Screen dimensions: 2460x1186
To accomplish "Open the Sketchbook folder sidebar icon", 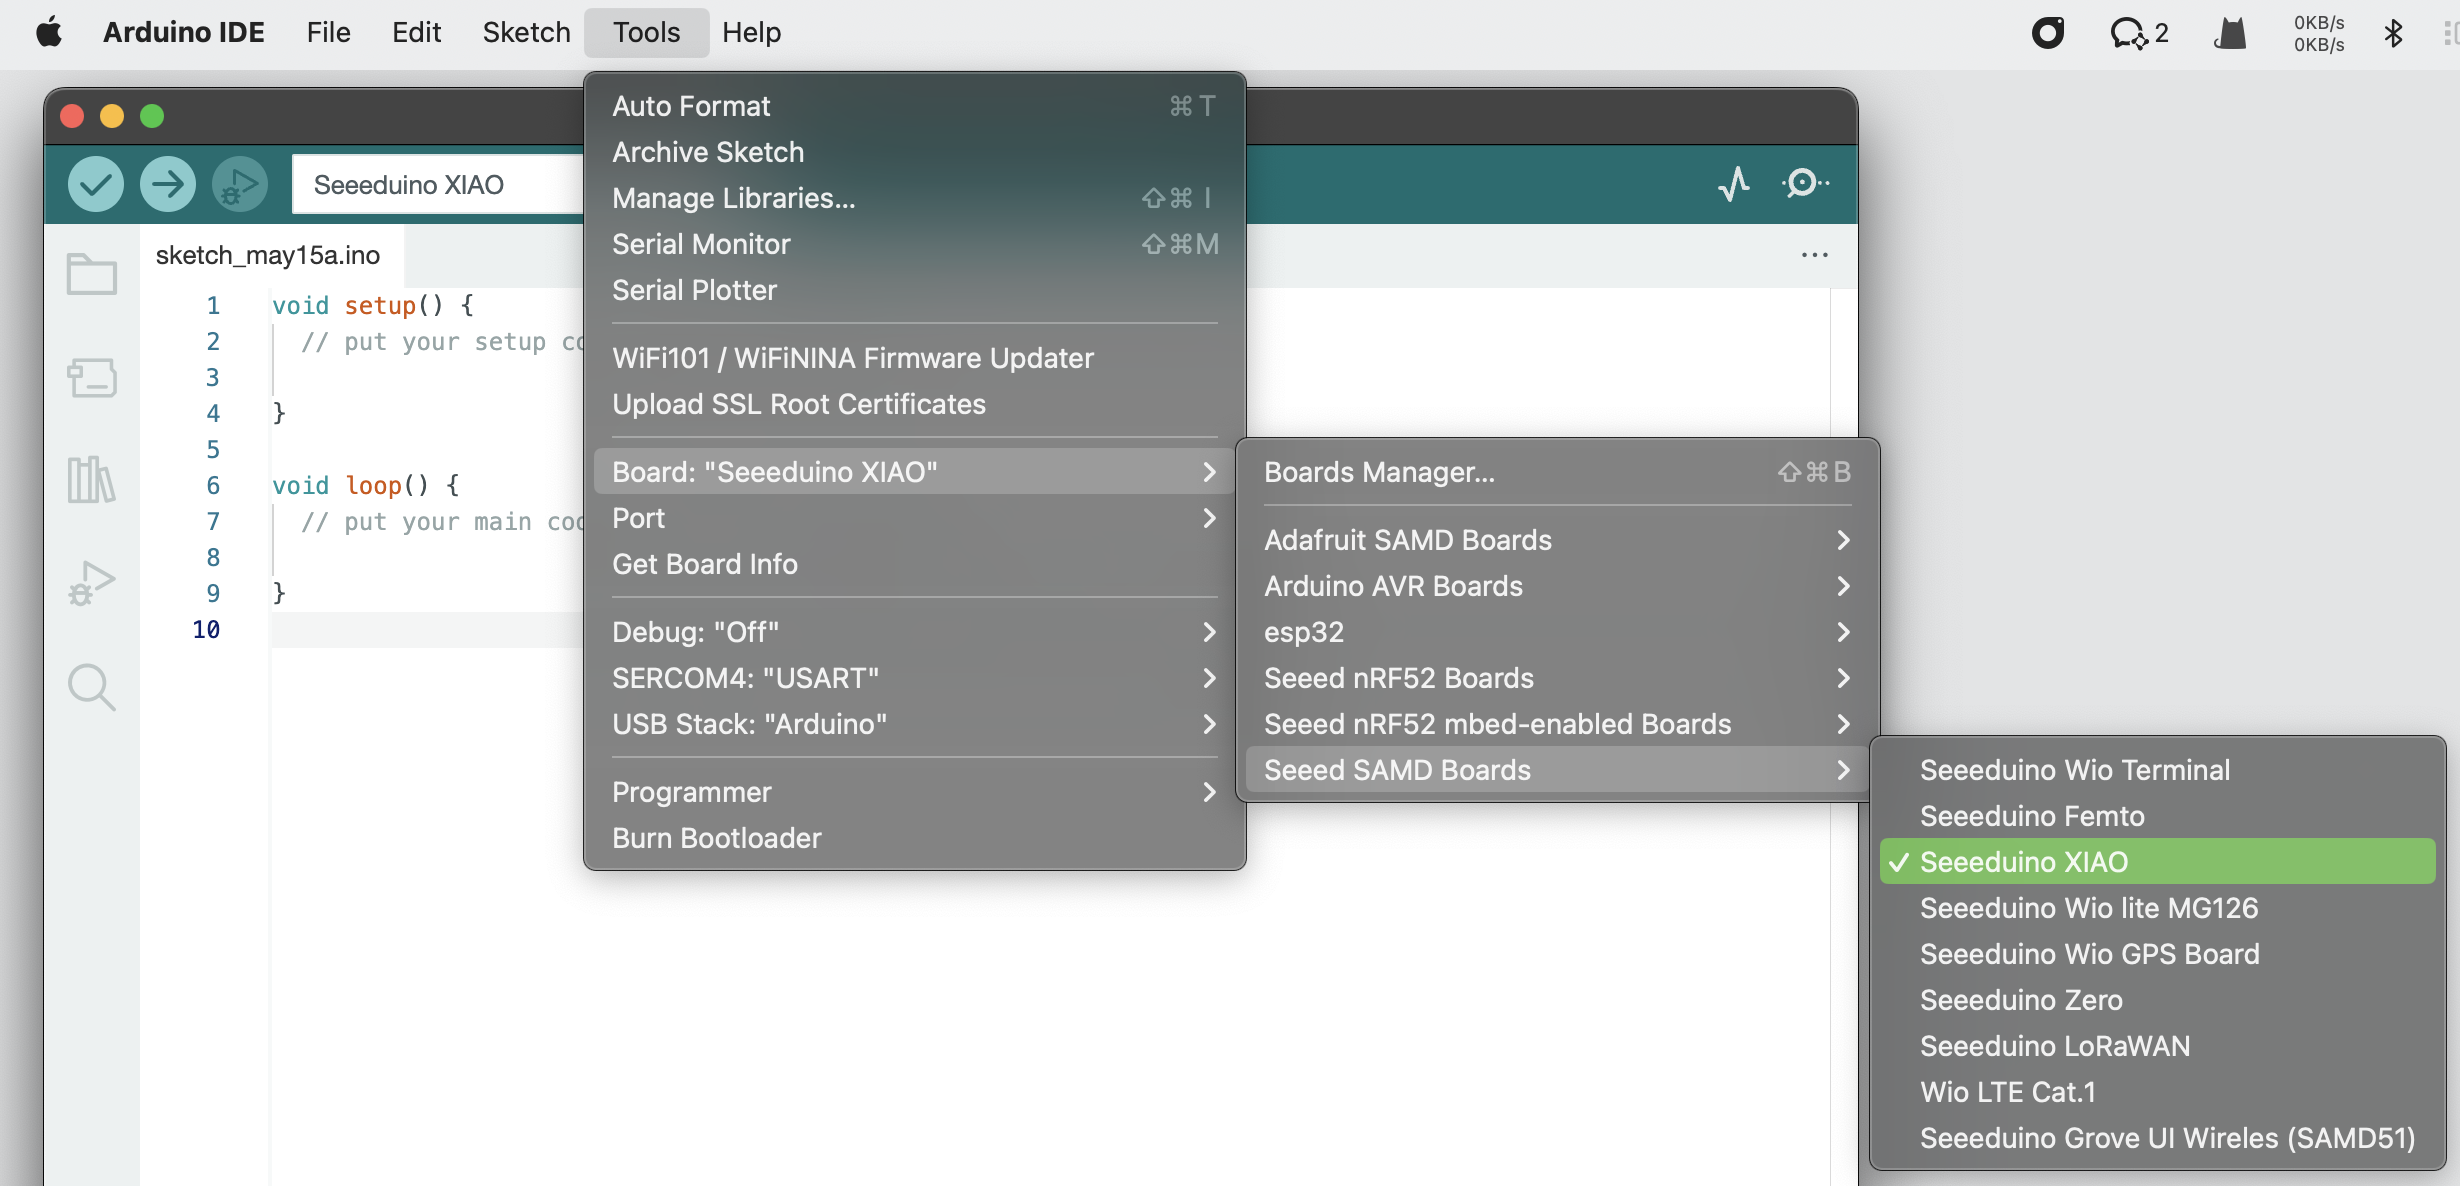I will coord(92,273).
